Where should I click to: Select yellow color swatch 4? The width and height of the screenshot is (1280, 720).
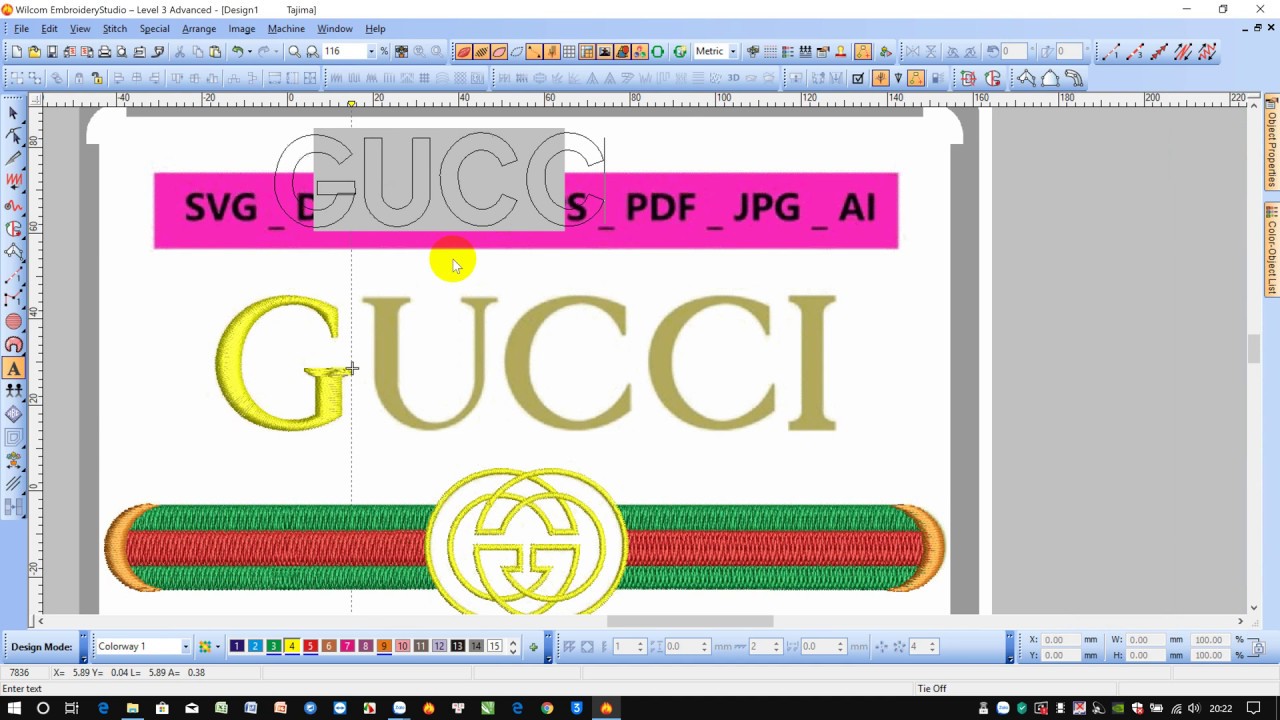(x=292, y=647)
